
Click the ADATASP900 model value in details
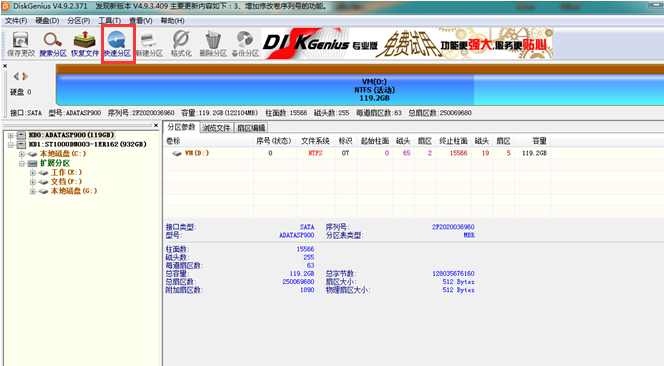click(x=296, y=235)
